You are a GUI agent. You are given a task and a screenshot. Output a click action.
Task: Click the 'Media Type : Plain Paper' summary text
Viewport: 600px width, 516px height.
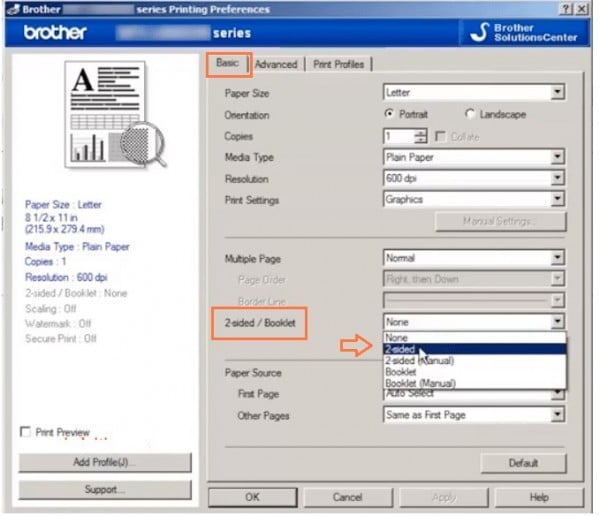(x=77, y=246)
